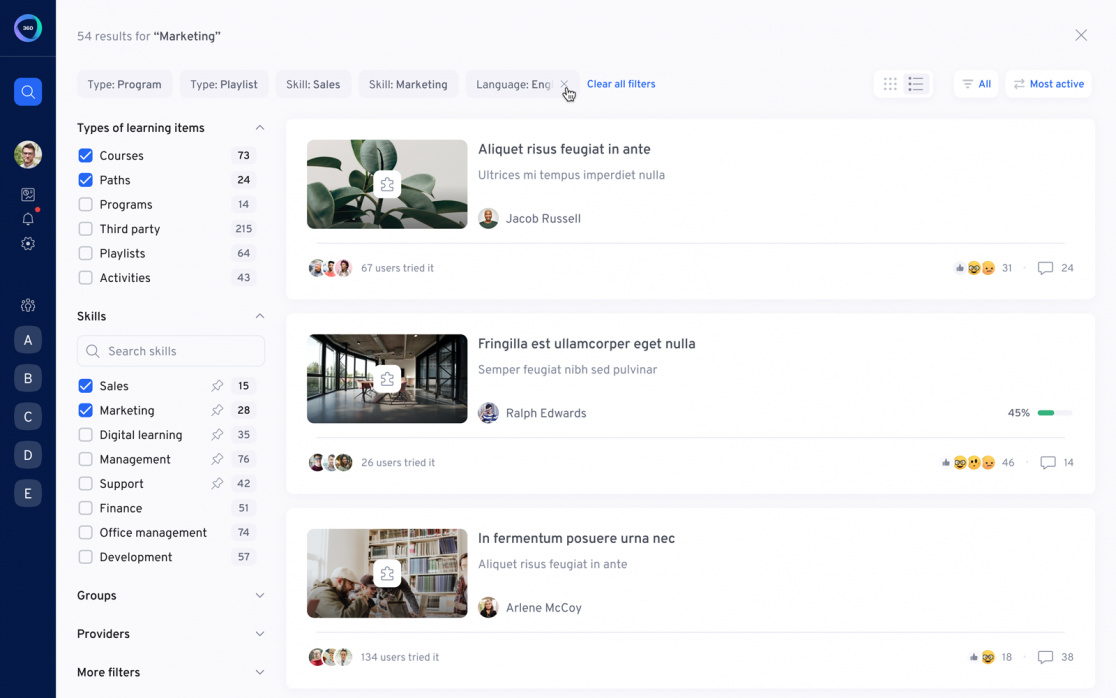The image size is (1116, 698).
Task: Switch to grid view layout
Action: (x=890, y=85)
